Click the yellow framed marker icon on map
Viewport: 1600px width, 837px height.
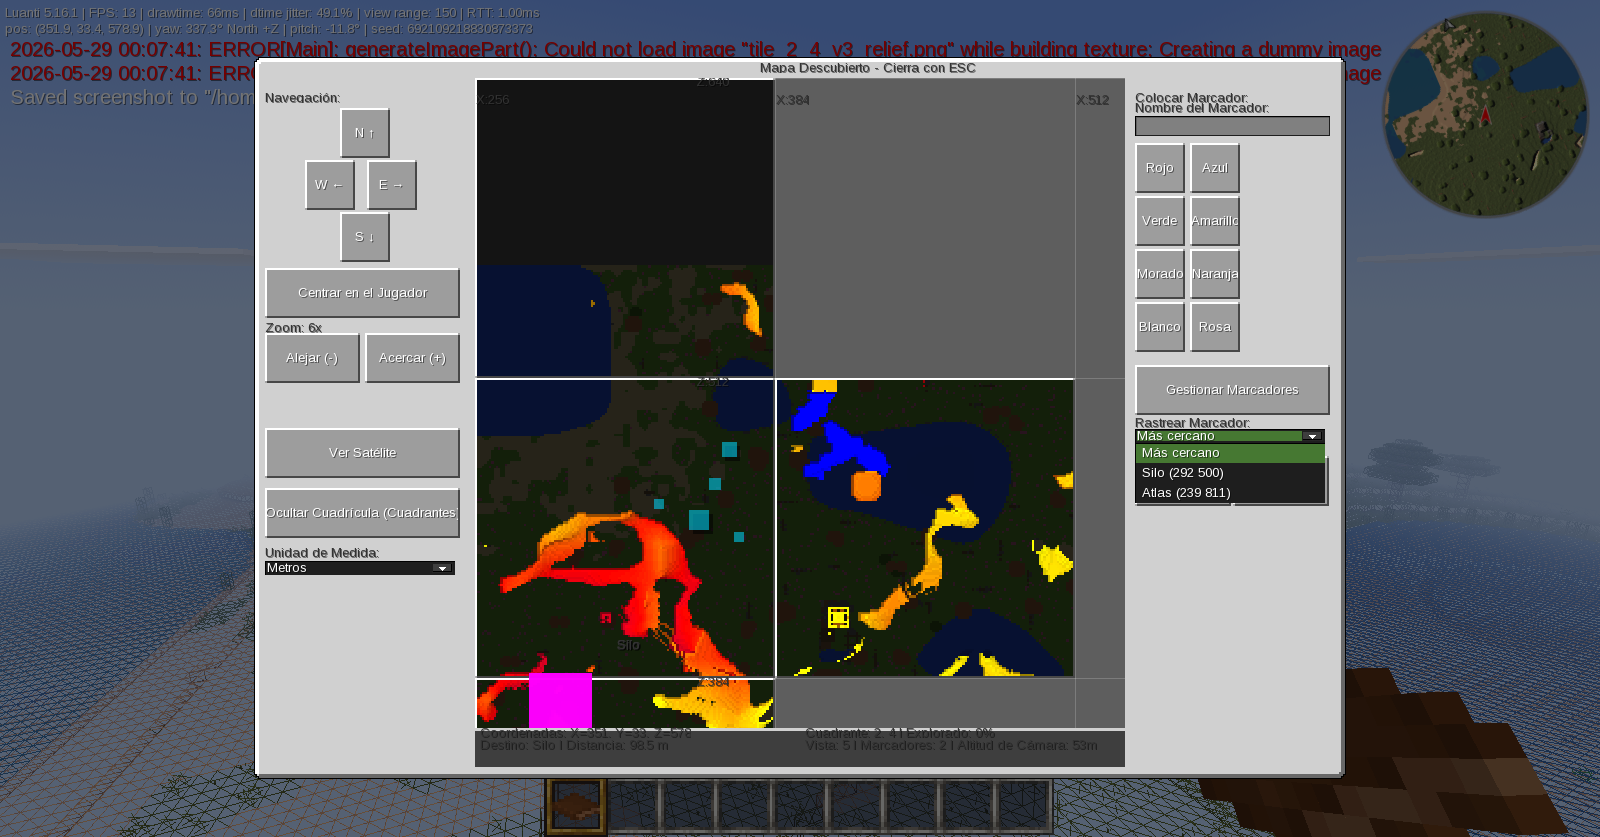838,617
